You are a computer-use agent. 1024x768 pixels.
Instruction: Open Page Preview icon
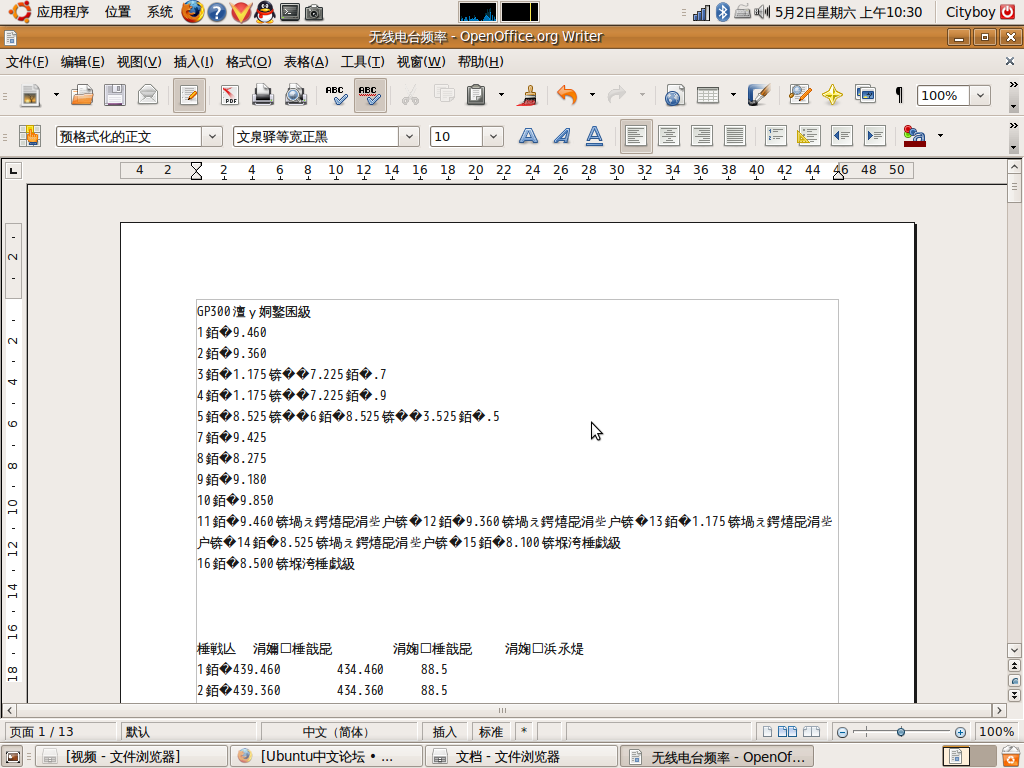point(296,95)
